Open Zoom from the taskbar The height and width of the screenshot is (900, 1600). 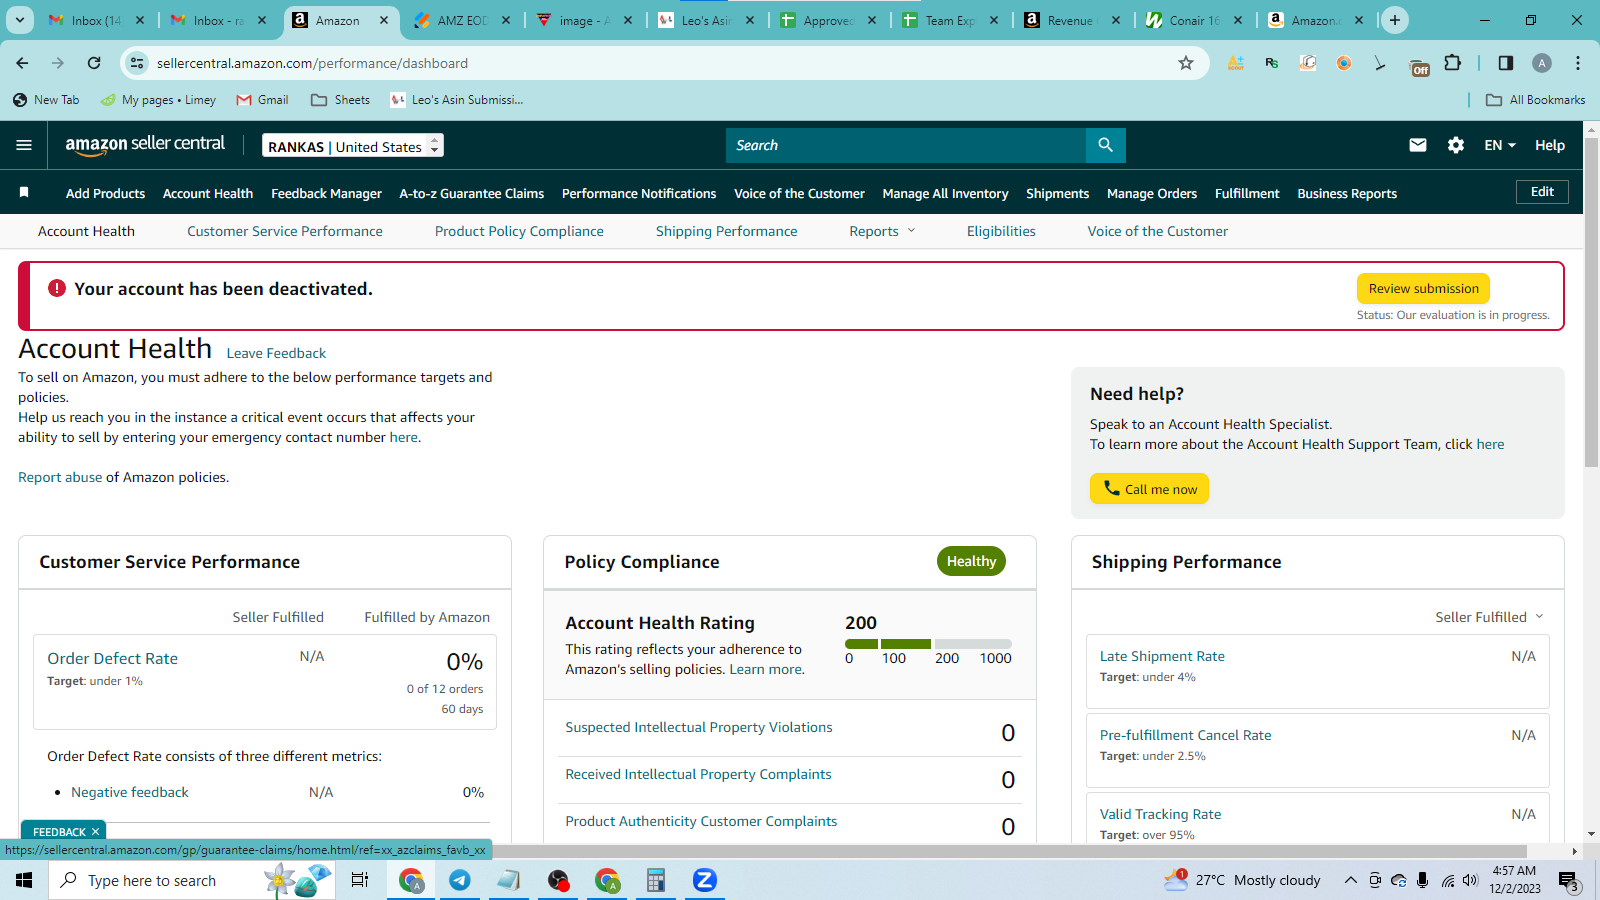click(705, 880)
